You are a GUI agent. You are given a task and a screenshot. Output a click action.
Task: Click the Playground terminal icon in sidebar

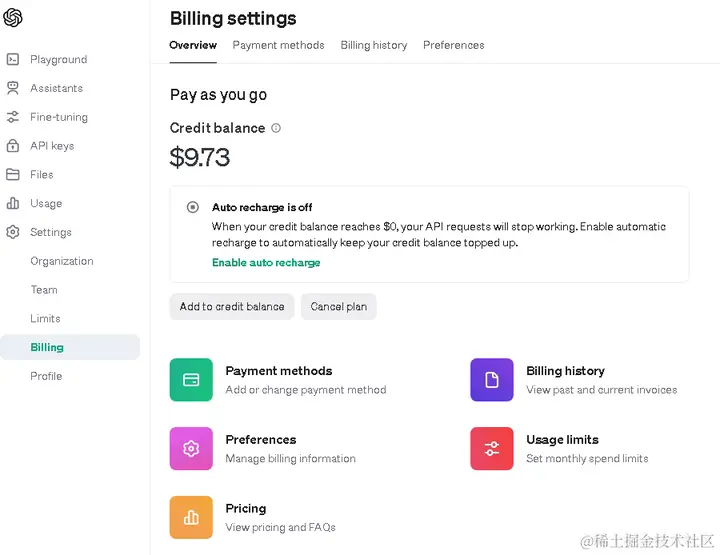(x=13, y=59)
